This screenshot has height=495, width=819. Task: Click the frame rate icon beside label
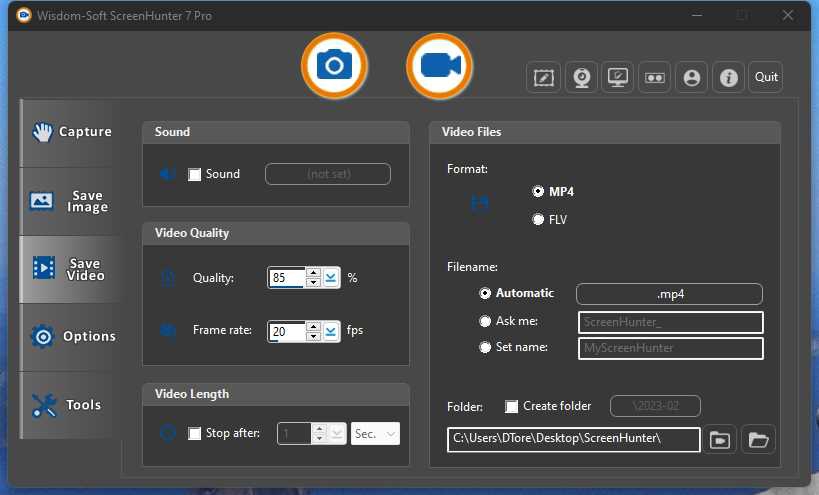tap(168, 331)
